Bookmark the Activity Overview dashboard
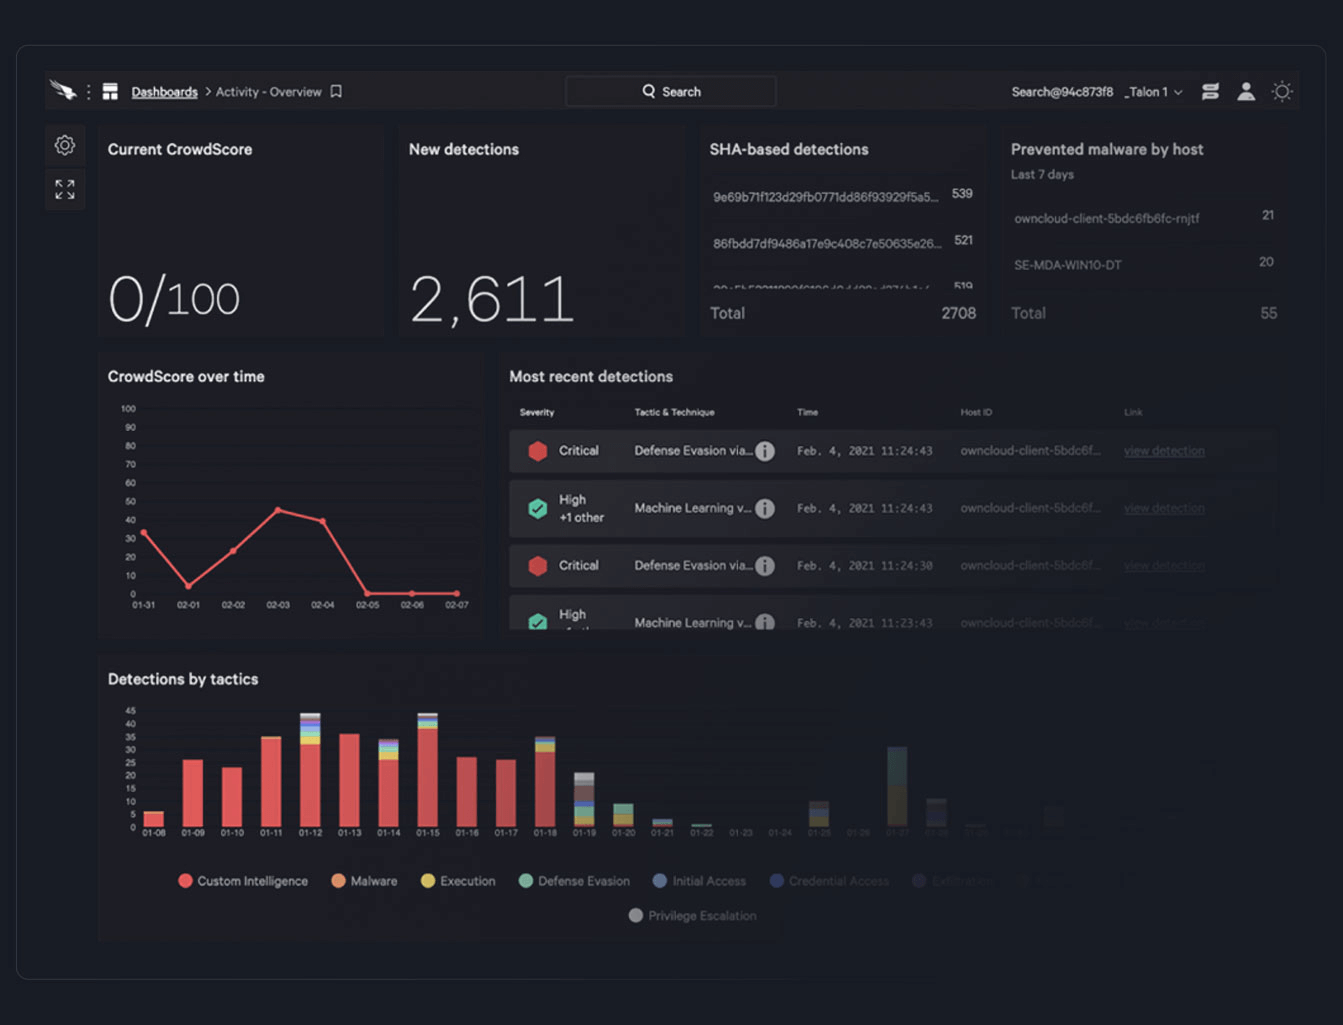Image resolution: width=1343 pixels, height=1025 pixels. tap(337, 92)
